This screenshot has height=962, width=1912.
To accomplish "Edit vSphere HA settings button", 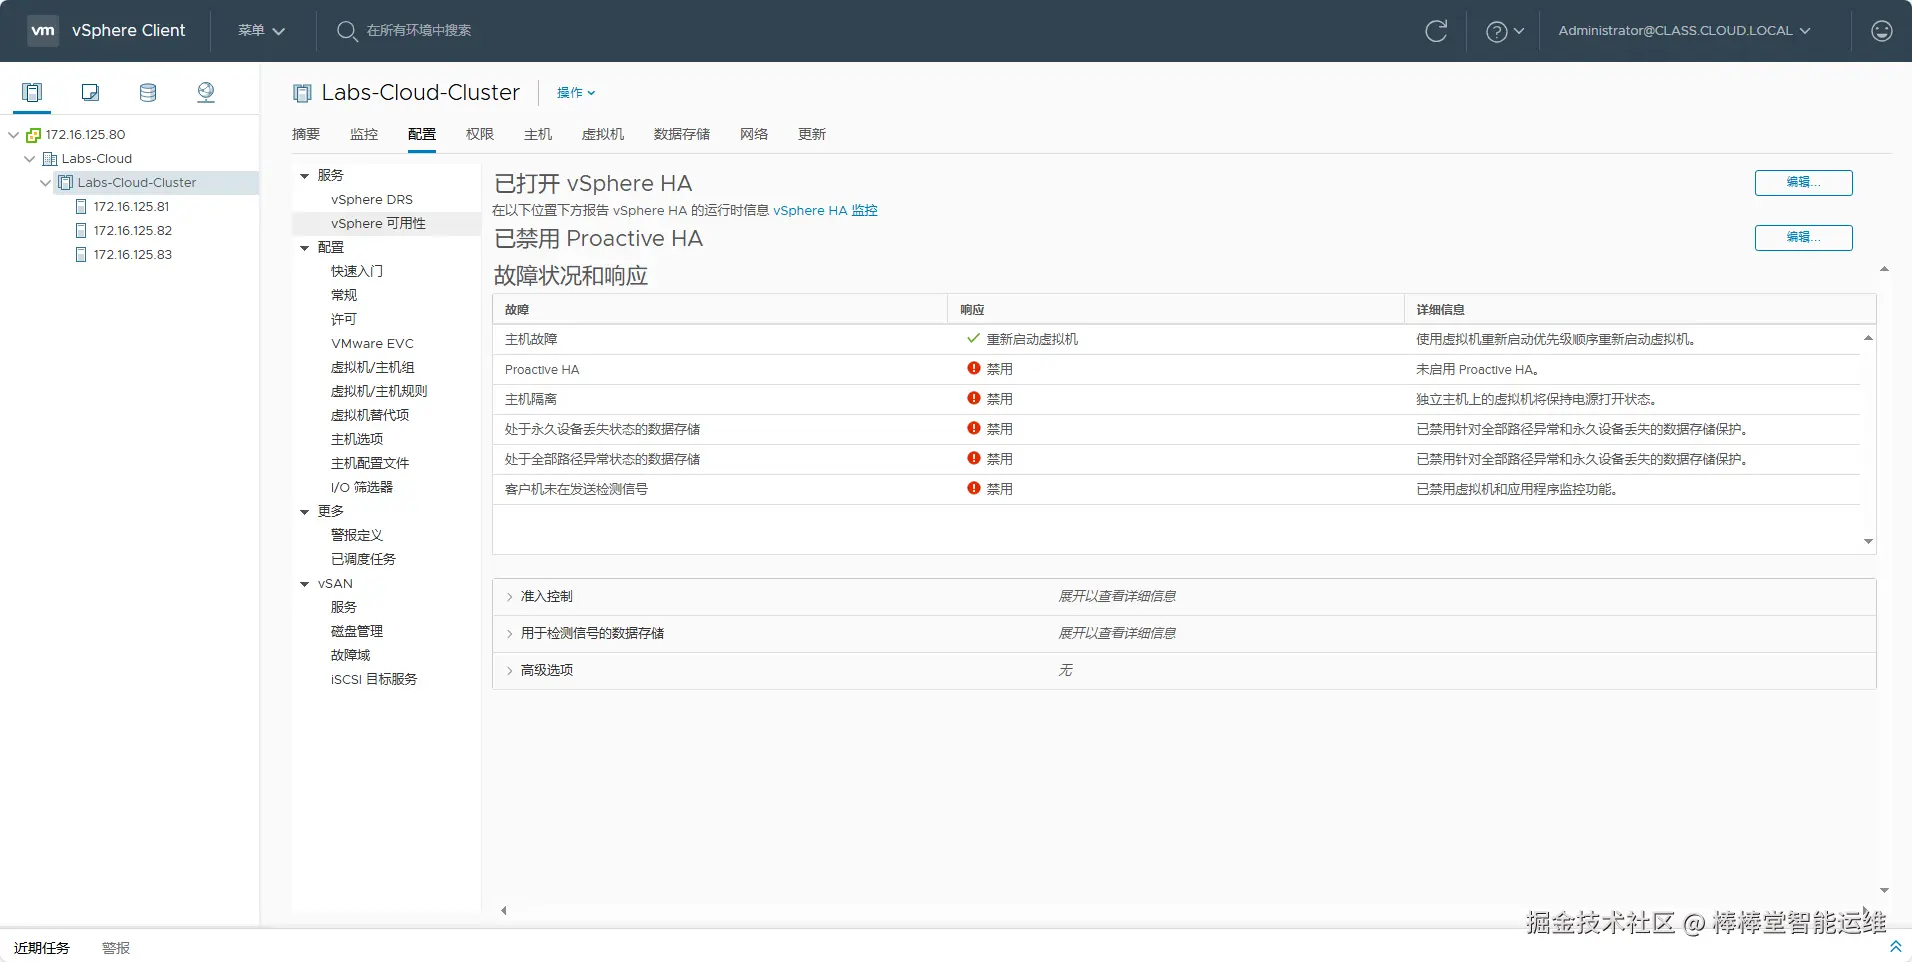I will [x=1803, y=183].
